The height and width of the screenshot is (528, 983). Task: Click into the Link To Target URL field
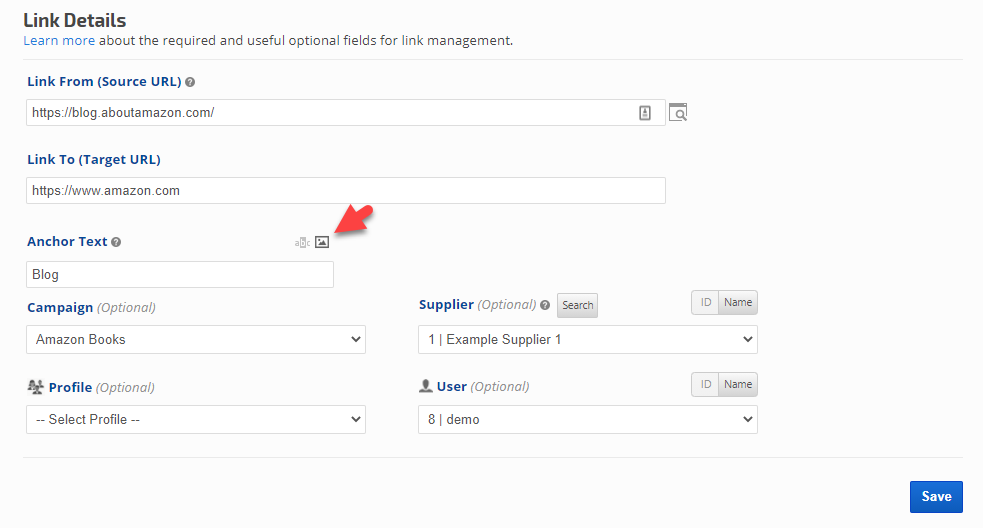click(x=345, y=190)
